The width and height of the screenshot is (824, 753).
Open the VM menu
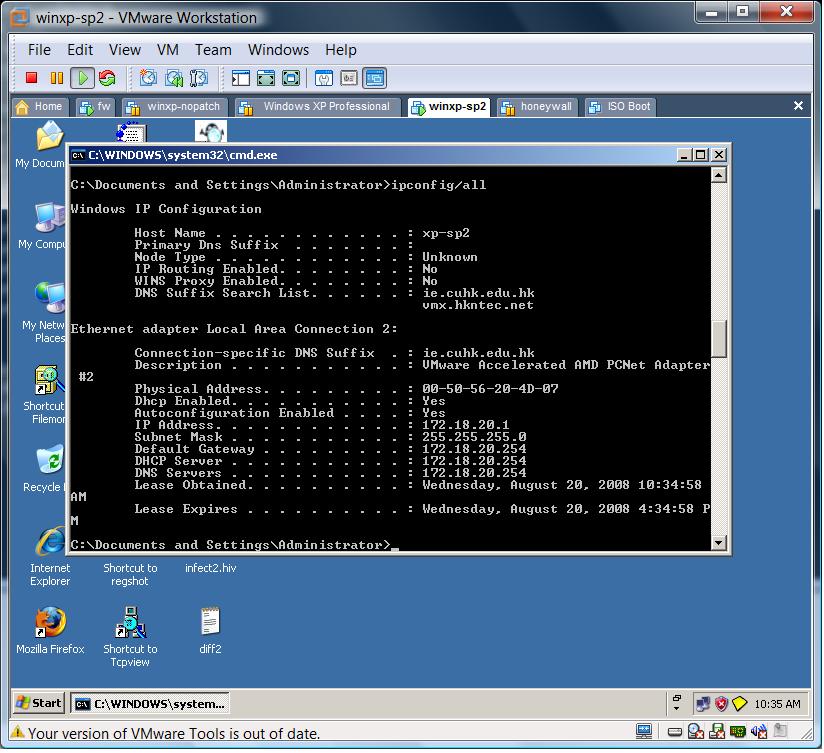click(168, 50)
